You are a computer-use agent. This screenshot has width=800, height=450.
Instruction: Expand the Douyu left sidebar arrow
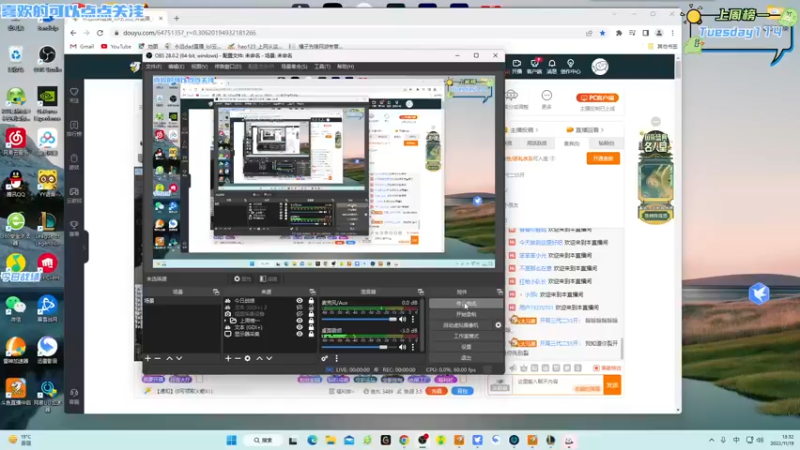pyautogui.click(x=84, y=248)
